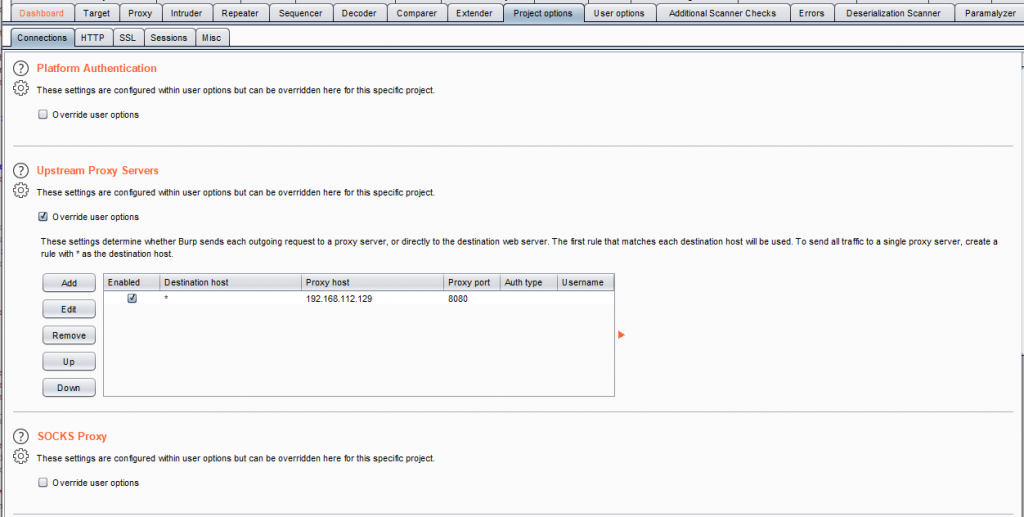Select the SSL sub-tab
Viewport: 1024px width, 517px height.
click(x=127, y=38)
